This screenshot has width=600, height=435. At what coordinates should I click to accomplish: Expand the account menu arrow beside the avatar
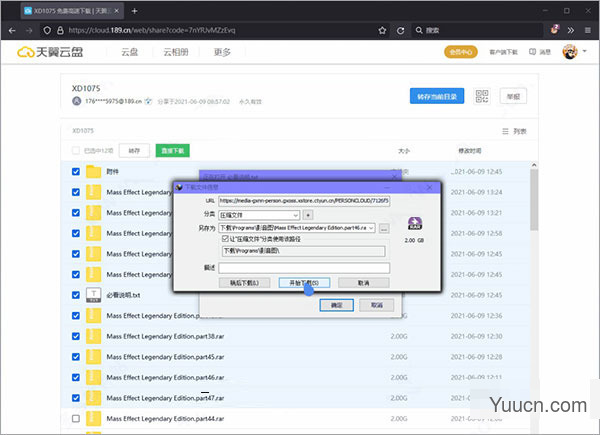(x=584, y=51)
